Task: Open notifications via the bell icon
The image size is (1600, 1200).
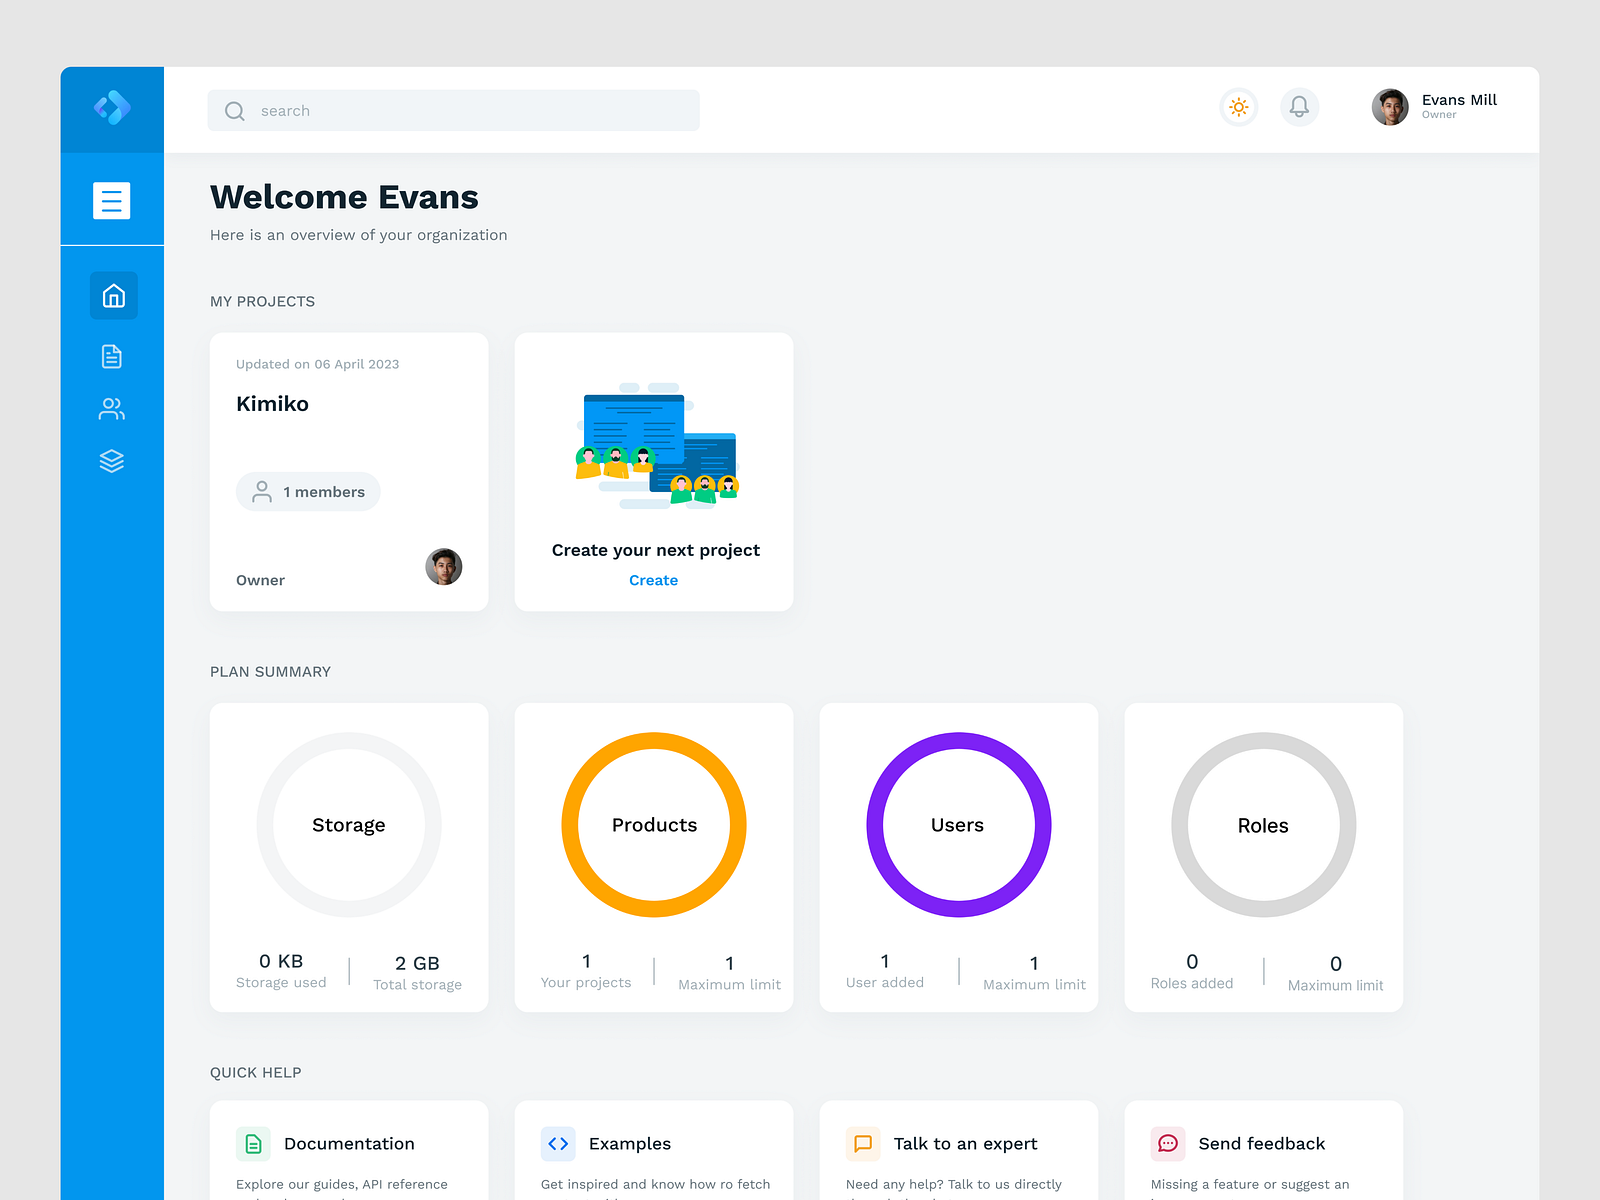Action: (1300, 107)
